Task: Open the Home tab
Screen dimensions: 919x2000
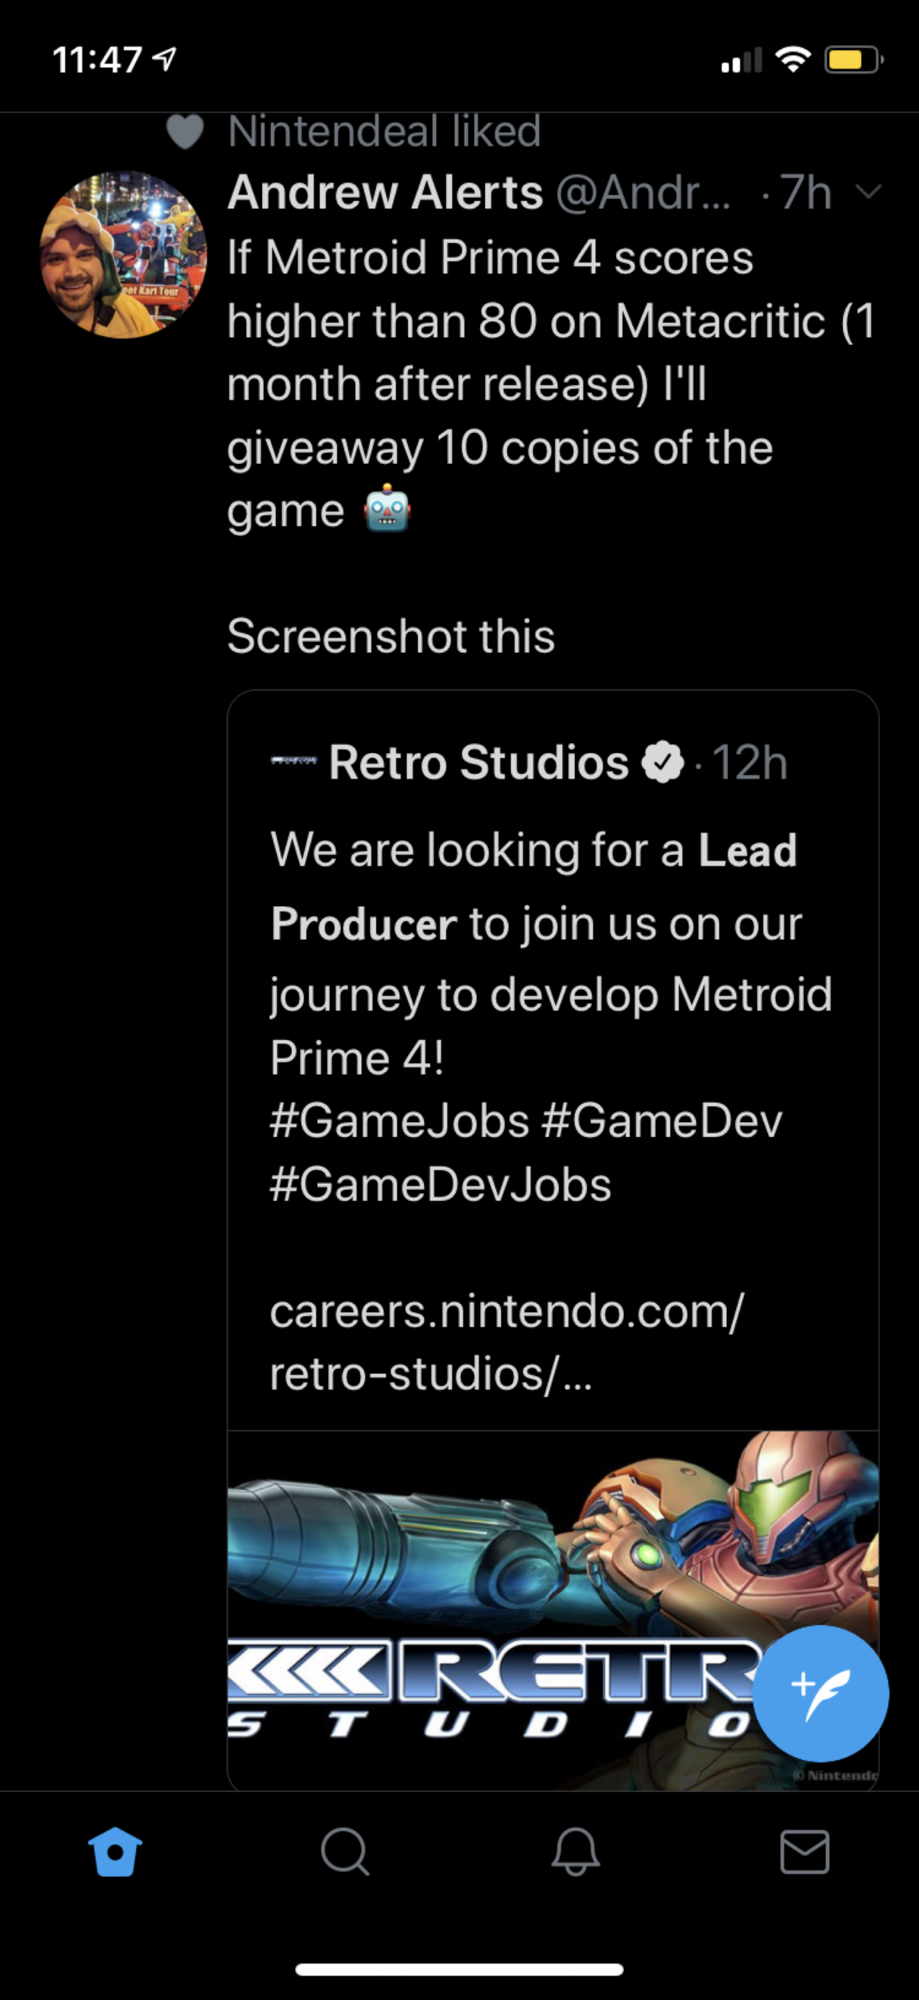Action: pos(115,1852)
